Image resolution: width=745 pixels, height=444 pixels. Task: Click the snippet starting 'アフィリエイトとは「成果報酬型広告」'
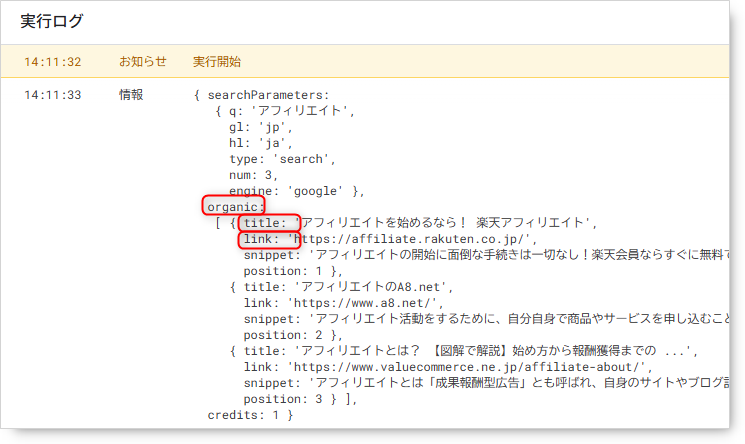point(520,383)
